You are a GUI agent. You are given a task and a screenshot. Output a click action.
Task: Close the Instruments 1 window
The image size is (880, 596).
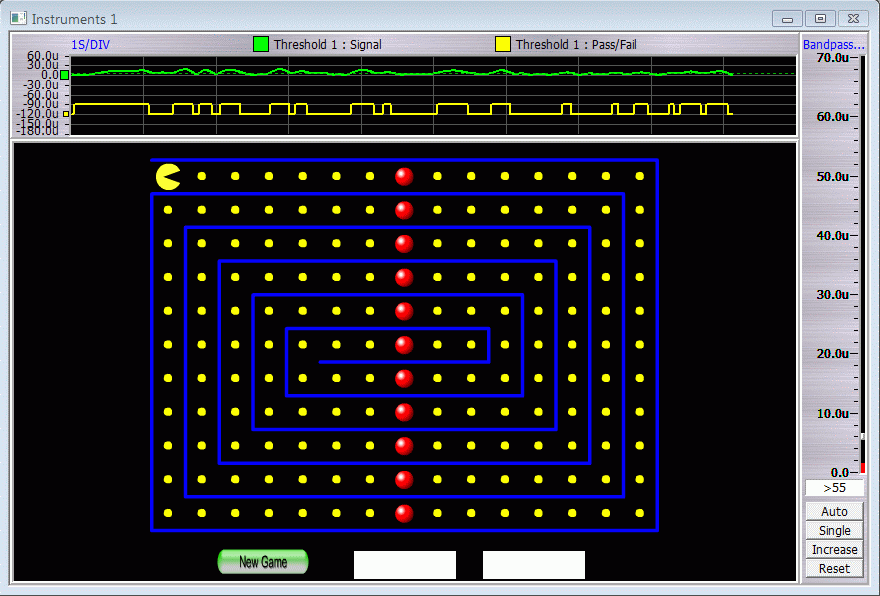(x=853, y=19)
